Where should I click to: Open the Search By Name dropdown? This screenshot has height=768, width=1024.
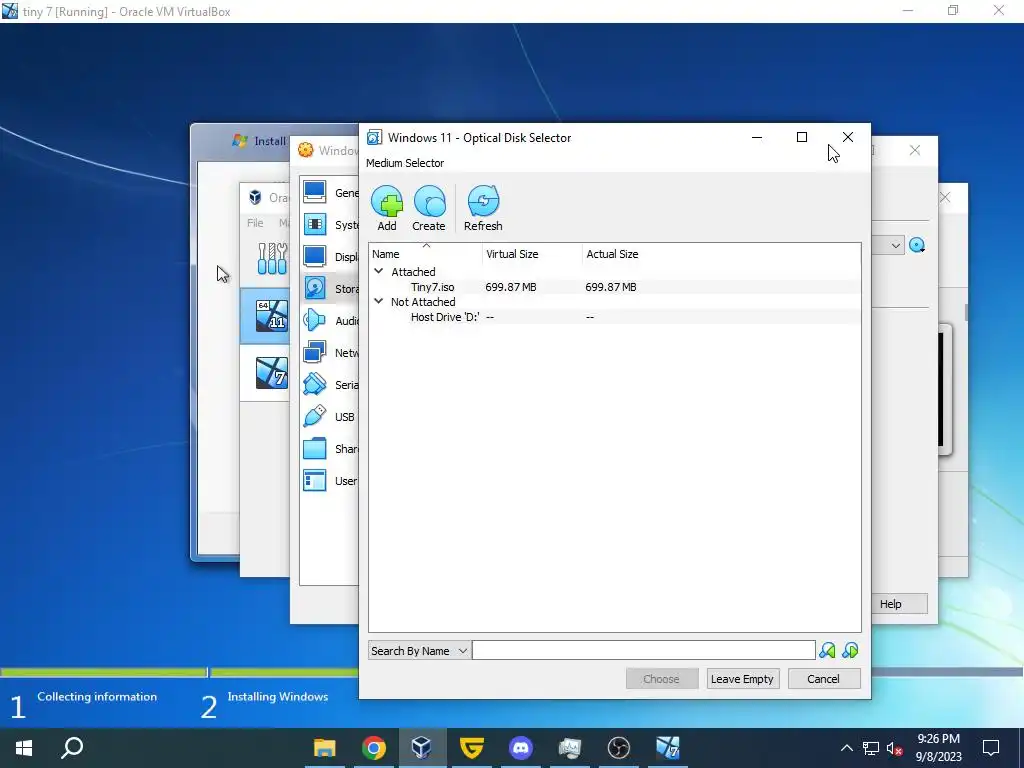click(419, 650)
